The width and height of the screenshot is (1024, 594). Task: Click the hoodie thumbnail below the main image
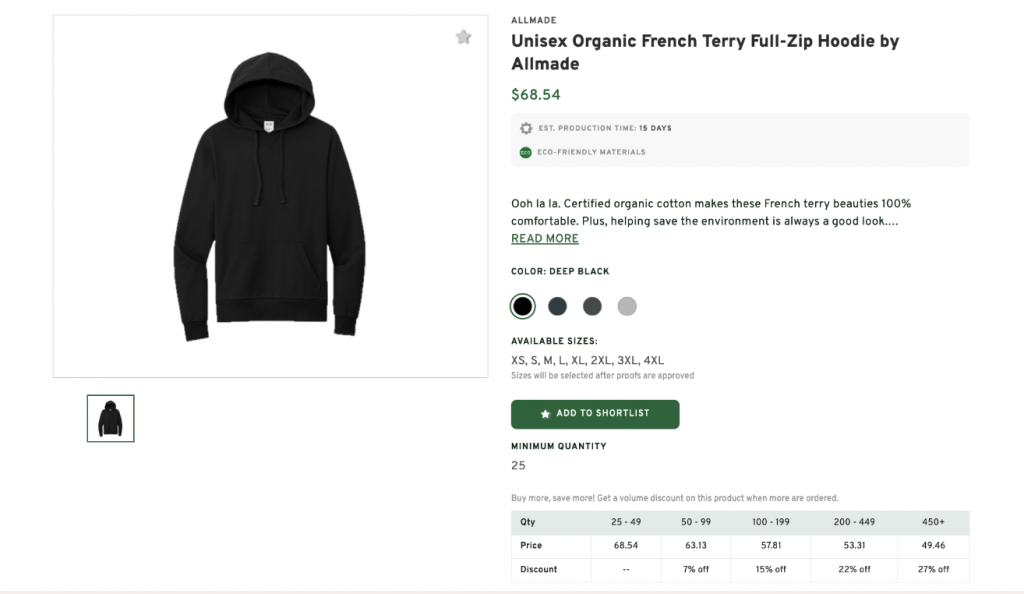click(110, 418)
